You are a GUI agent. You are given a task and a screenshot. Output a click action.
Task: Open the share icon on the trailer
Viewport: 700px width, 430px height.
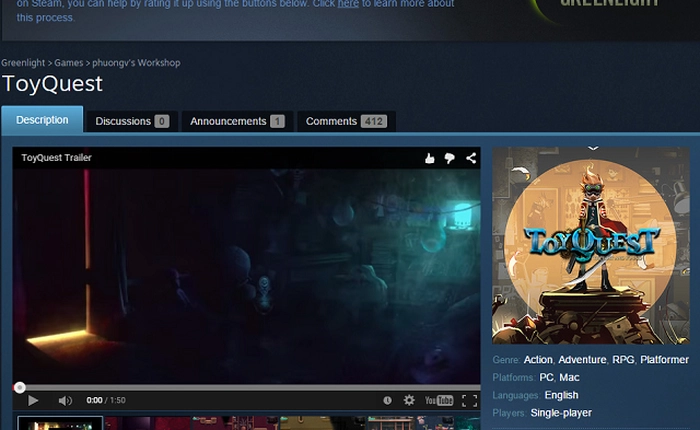tap(471, 158)
